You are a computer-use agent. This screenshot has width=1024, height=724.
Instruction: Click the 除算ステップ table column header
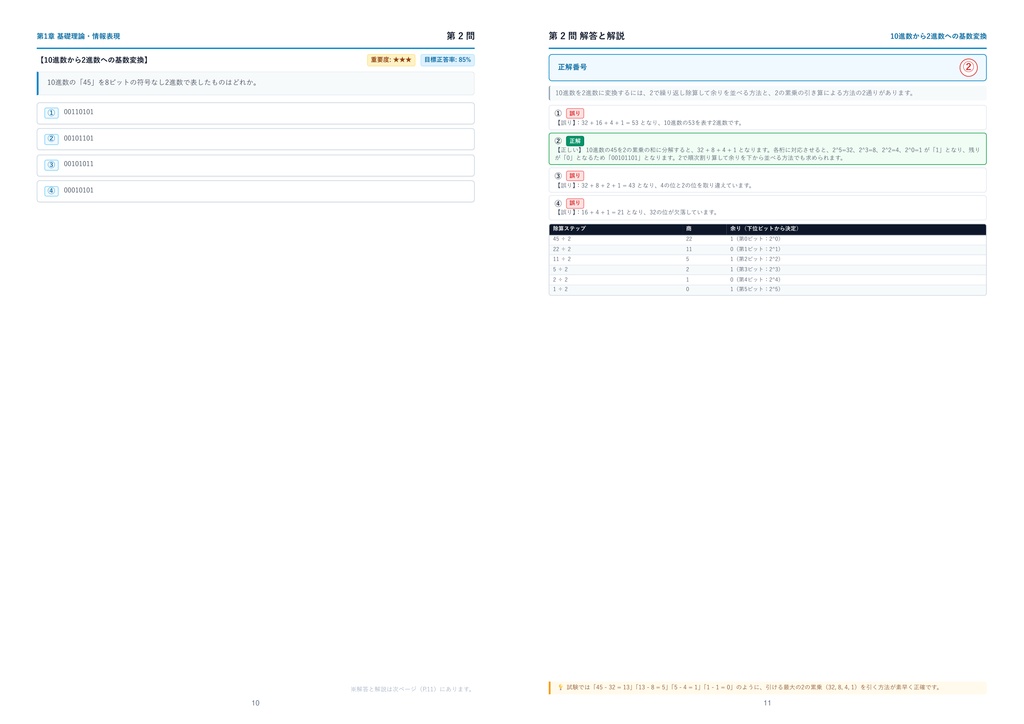pos(569,229)
